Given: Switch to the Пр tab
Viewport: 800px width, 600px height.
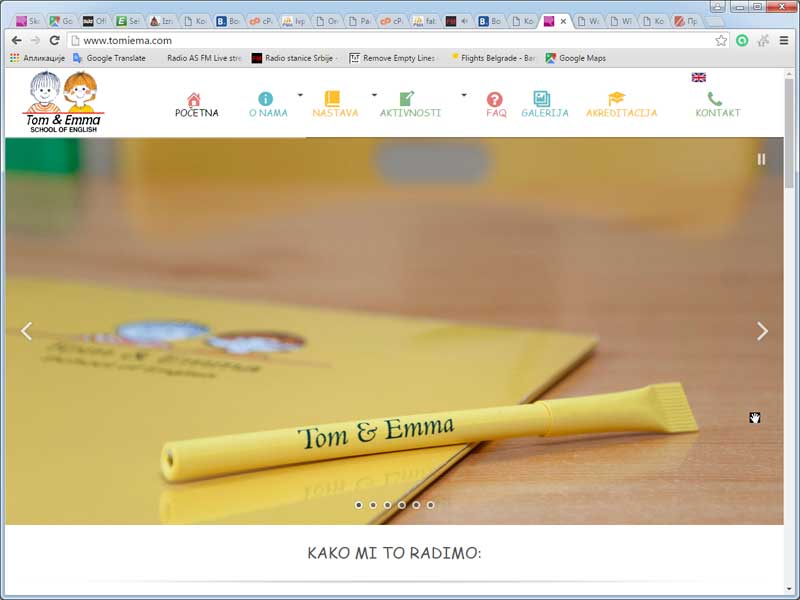Looking at the screenshot, I should pyautogui.click(x=686, y=21).
